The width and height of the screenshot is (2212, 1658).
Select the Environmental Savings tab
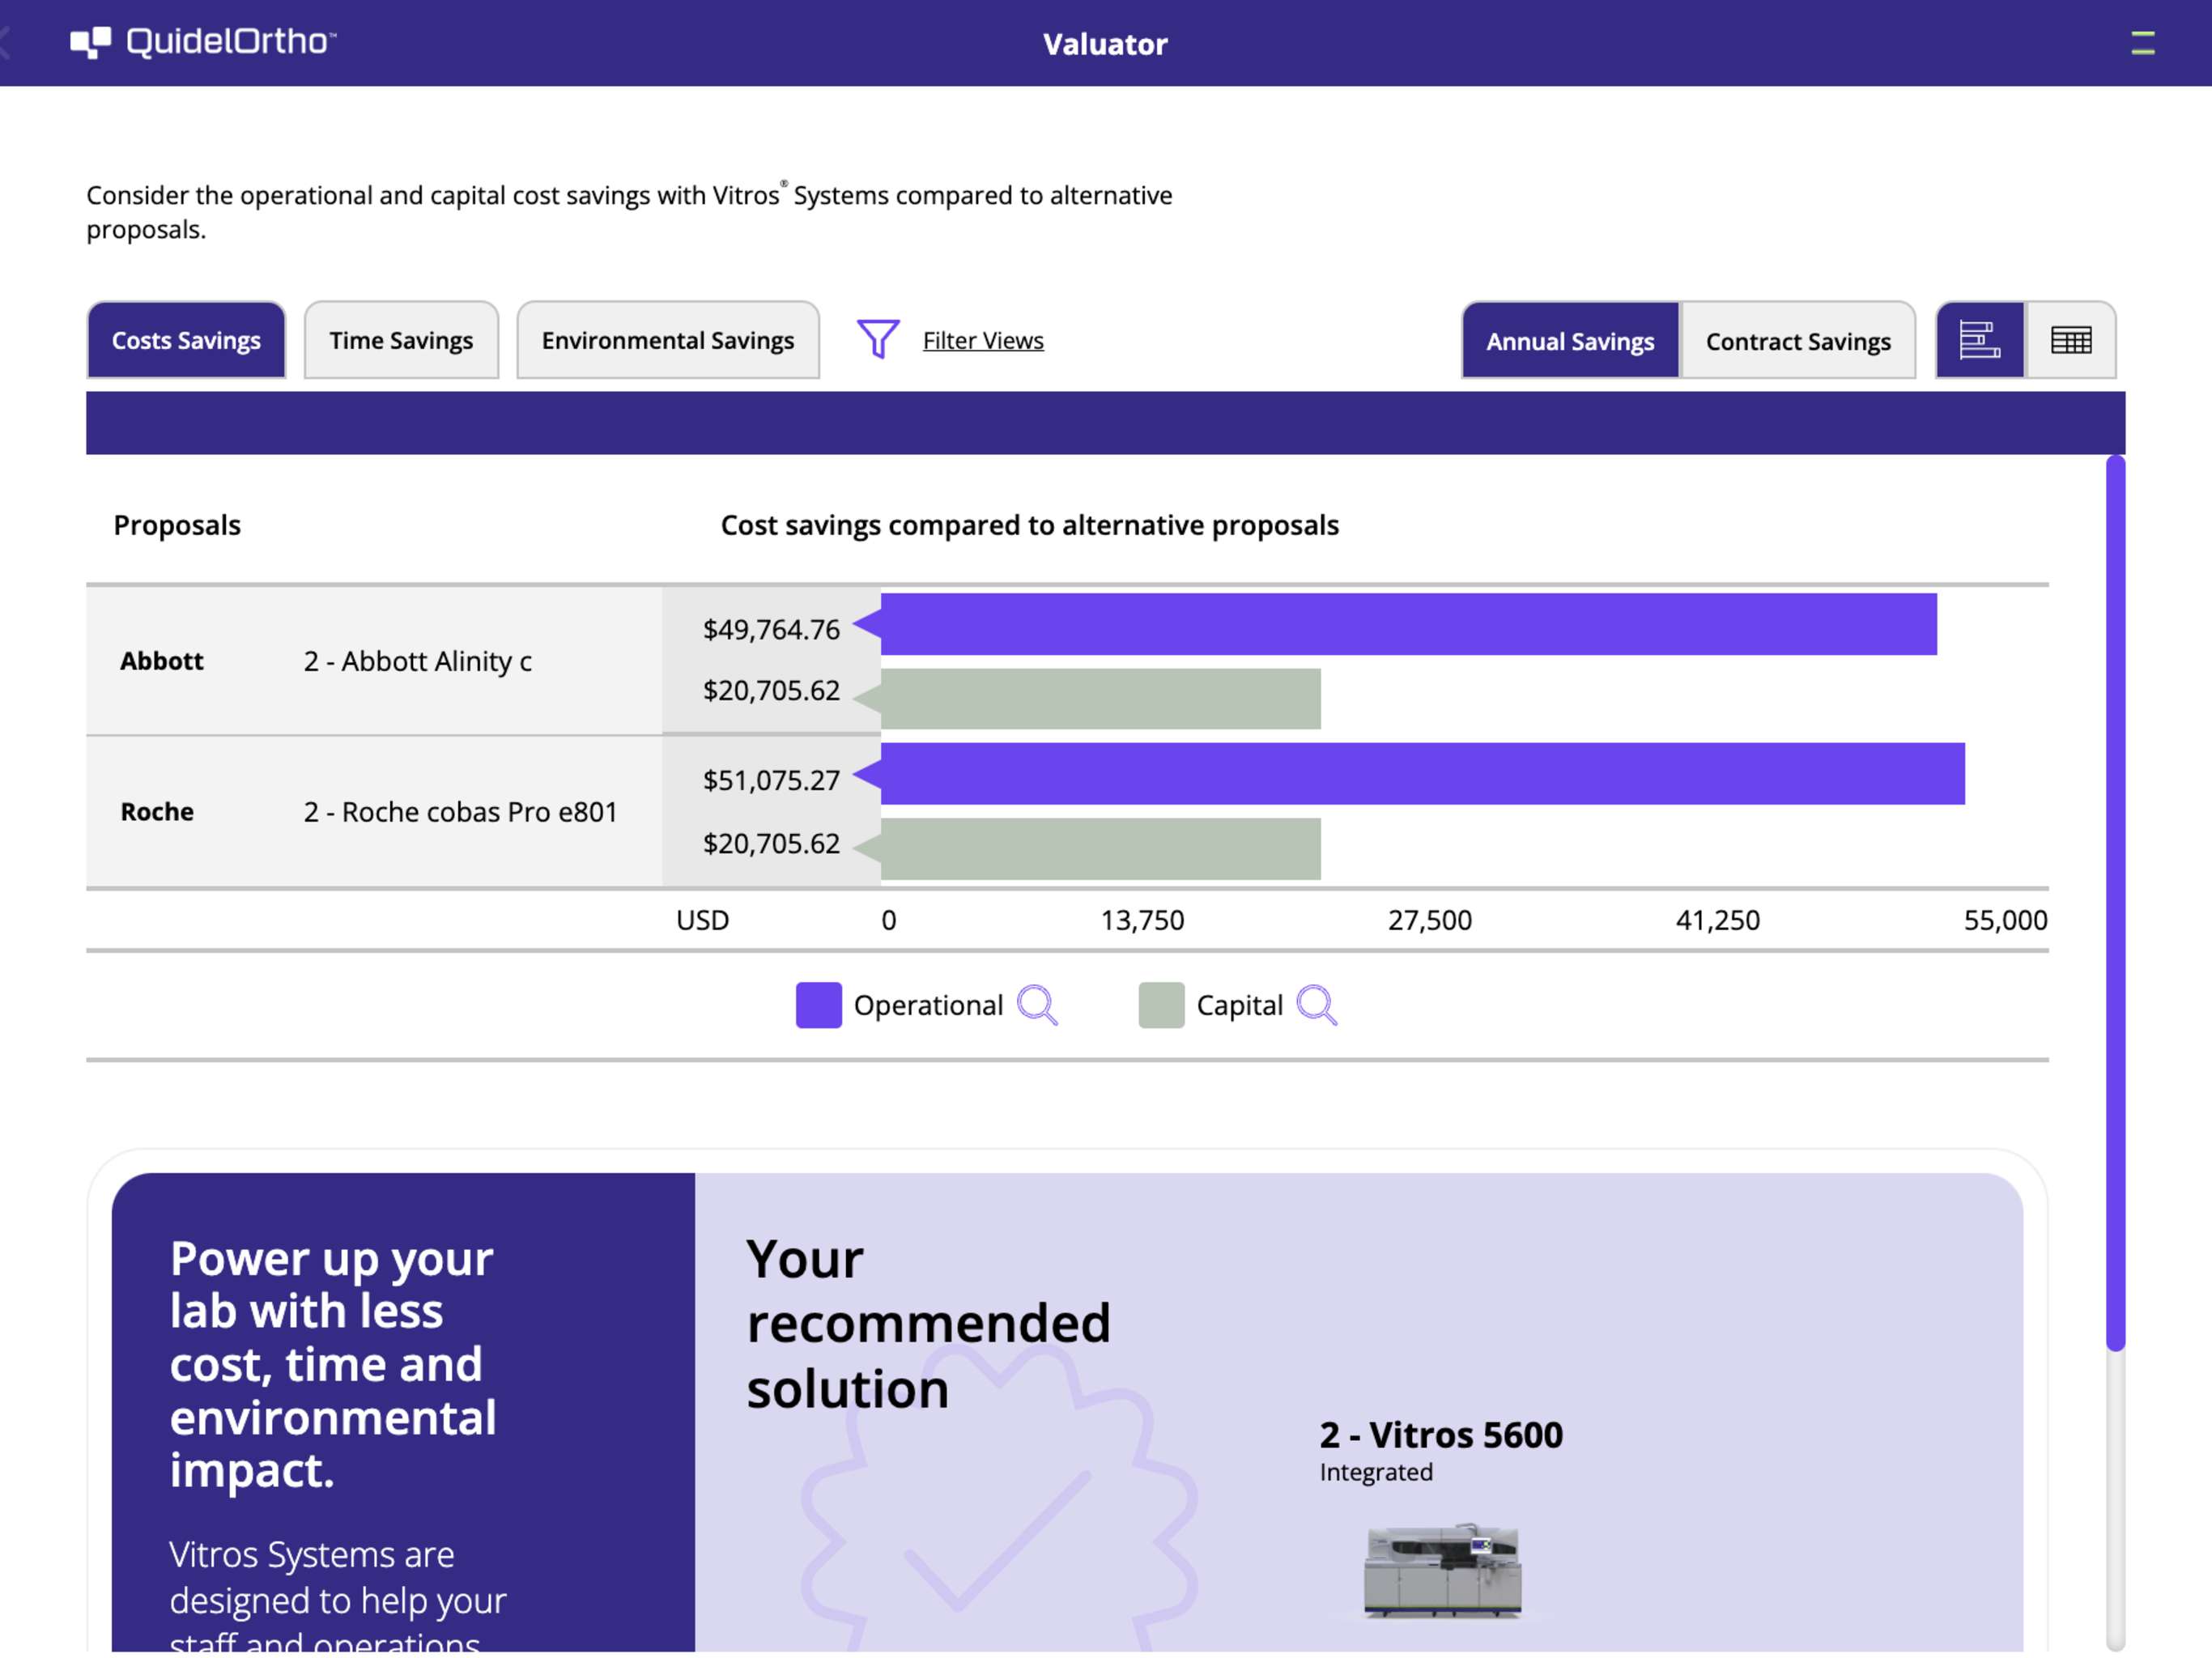click(x=668, y=340)
